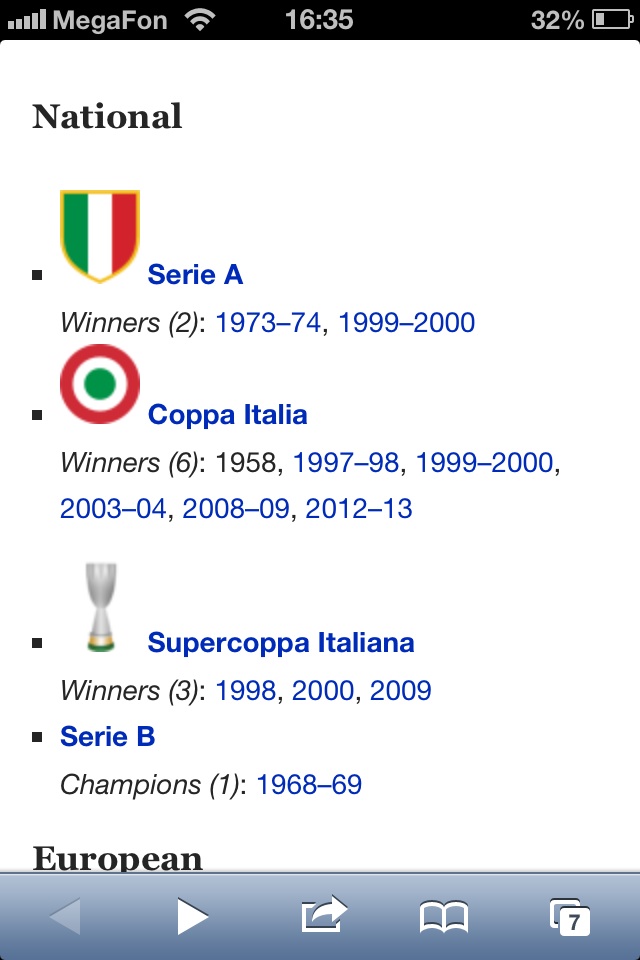Image resolution: width=640 pixels, height=960 pixels.
Task: Tap the status bar clock showing 16:35
Action: [319, 19]
